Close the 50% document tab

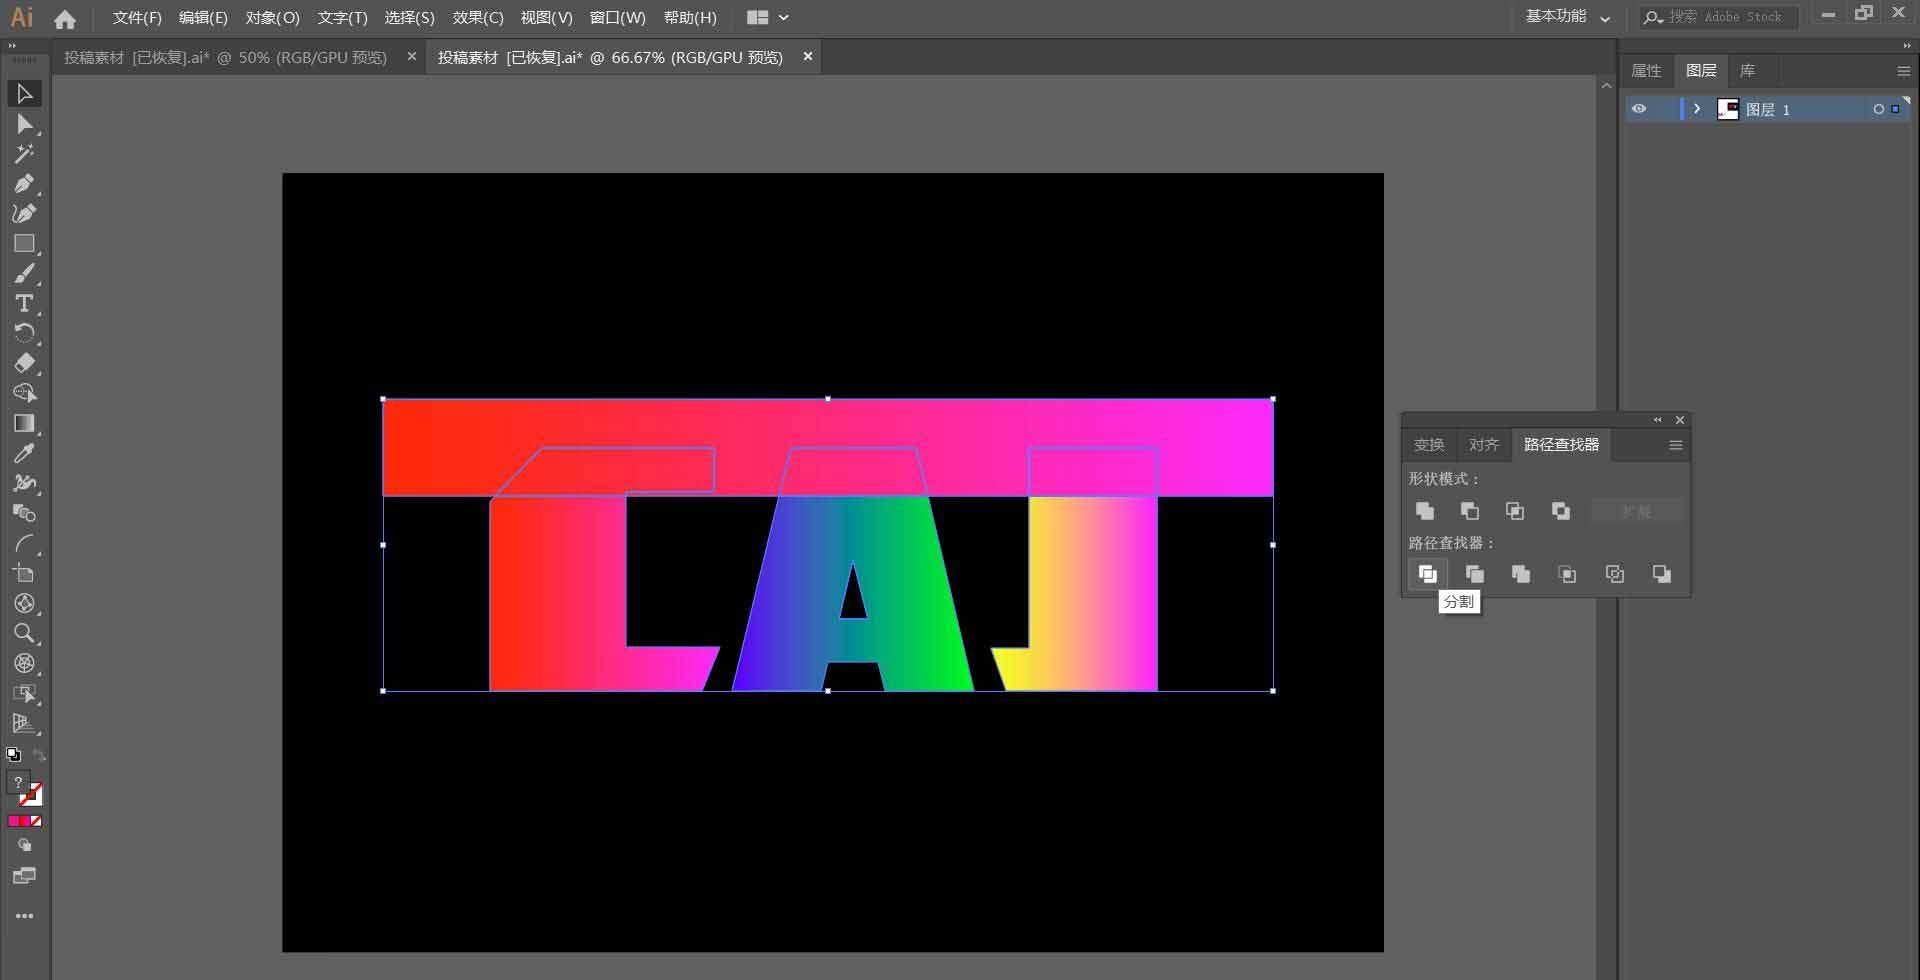point(411,57)
